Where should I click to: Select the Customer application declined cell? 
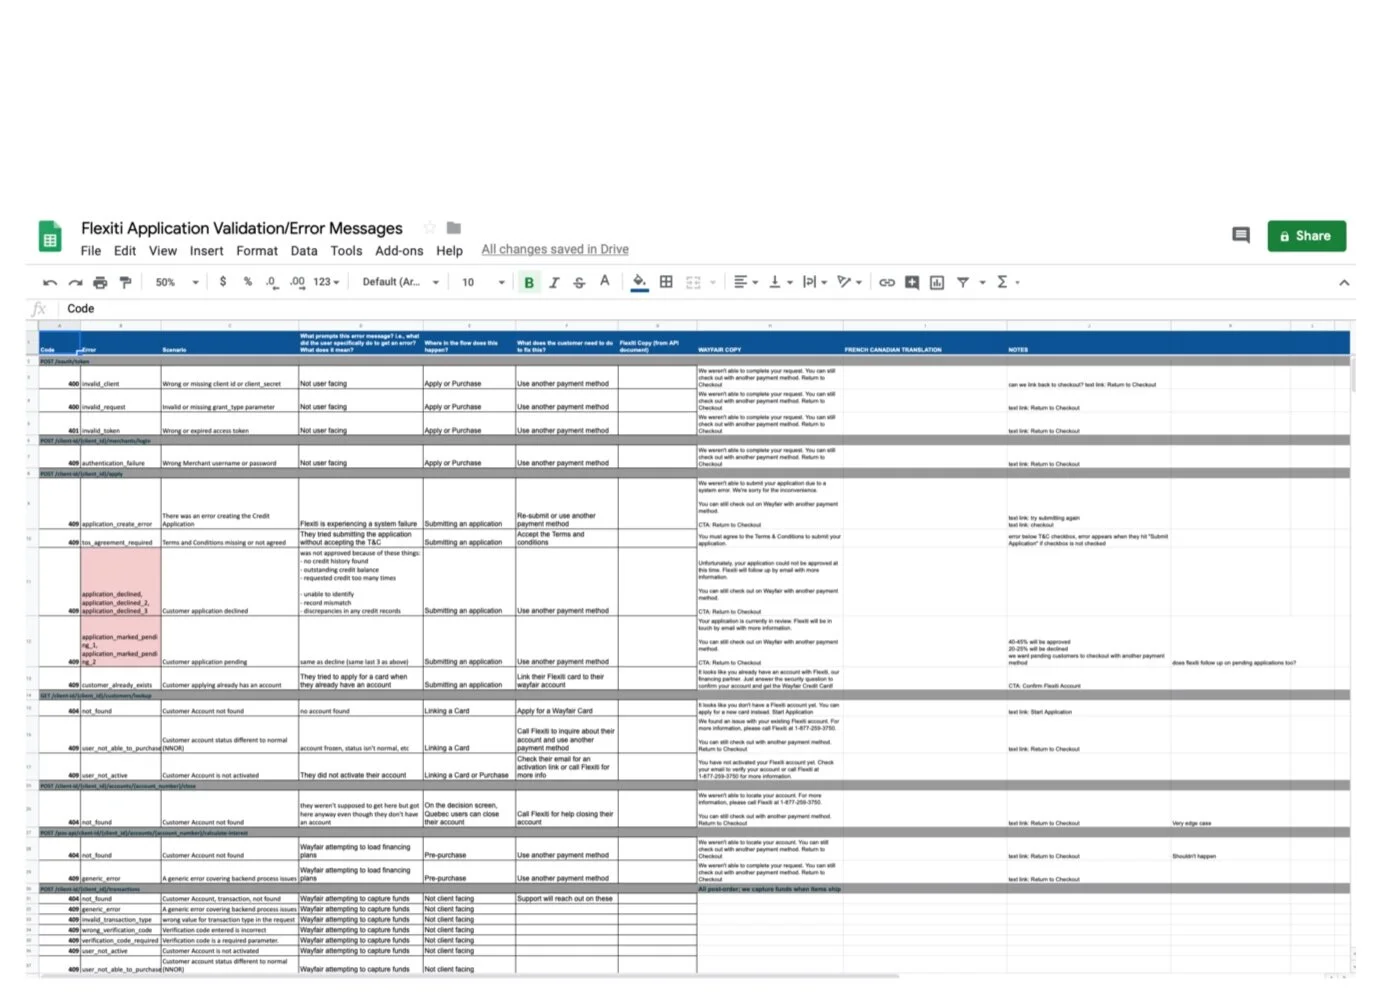tap(230, 581)
